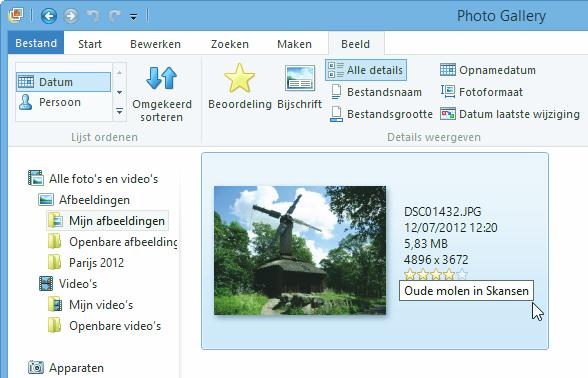The image size is (588, 378).
Task: Open the Openbare video's folder
Action: 104,326
